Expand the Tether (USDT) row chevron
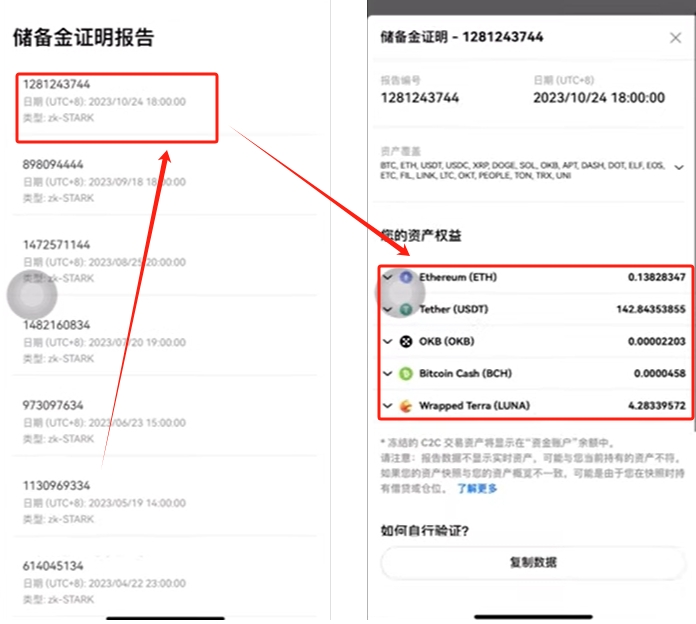 click(388, 309)
